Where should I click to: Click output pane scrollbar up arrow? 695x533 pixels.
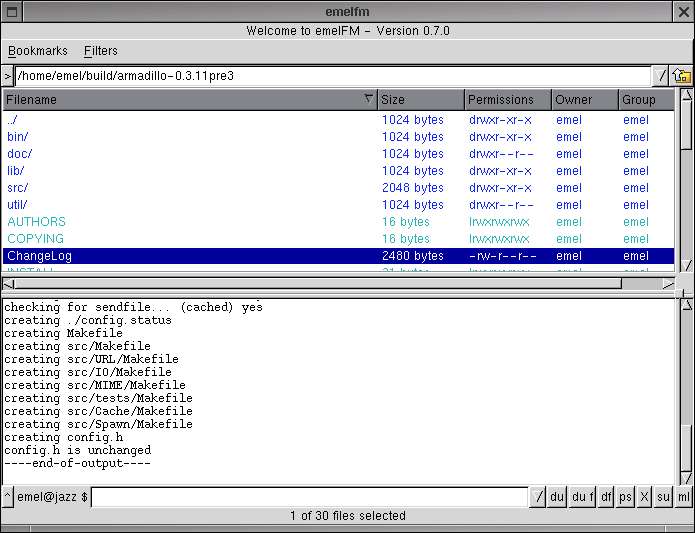point(686,305)
